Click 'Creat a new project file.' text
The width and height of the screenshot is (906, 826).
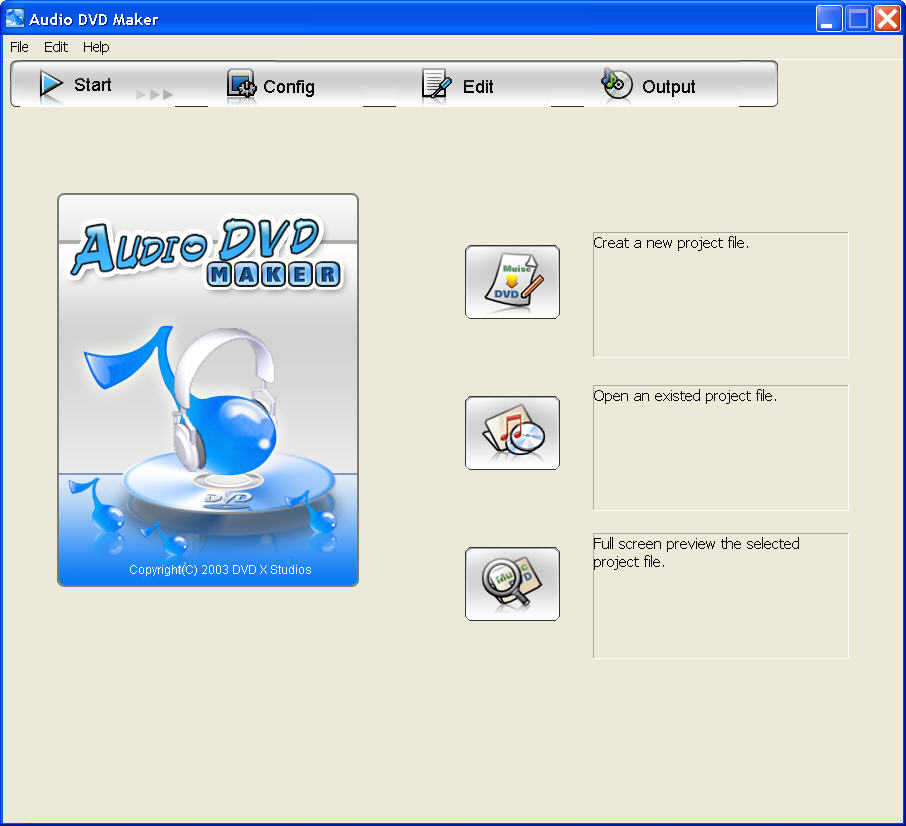(x=671, y=243)
